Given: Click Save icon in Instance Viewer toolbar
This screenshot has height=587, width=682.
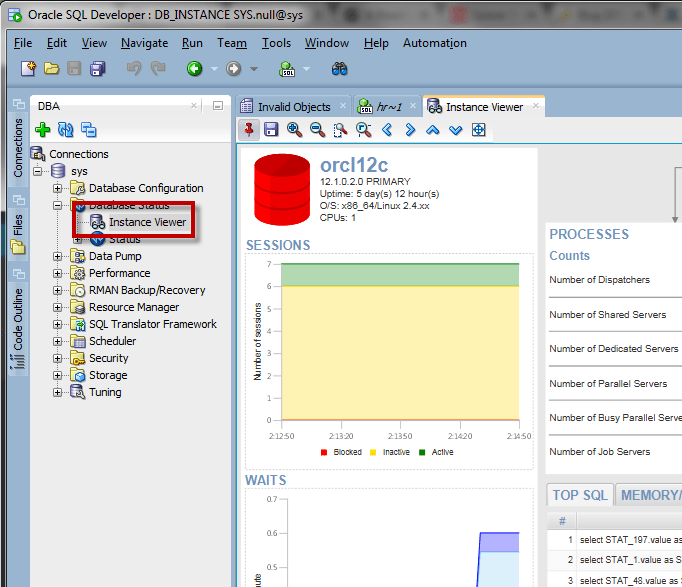Looking at the screenshot, I should (271, 130).
